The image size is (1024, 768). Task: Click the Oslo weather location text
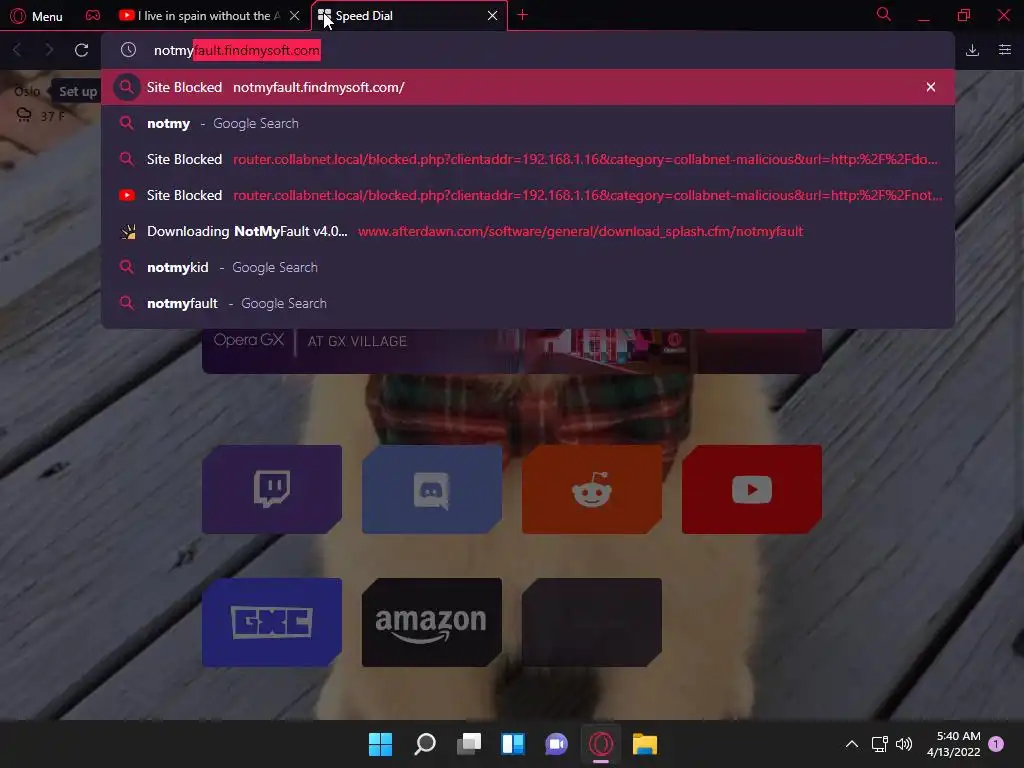[x=27, y=91]
